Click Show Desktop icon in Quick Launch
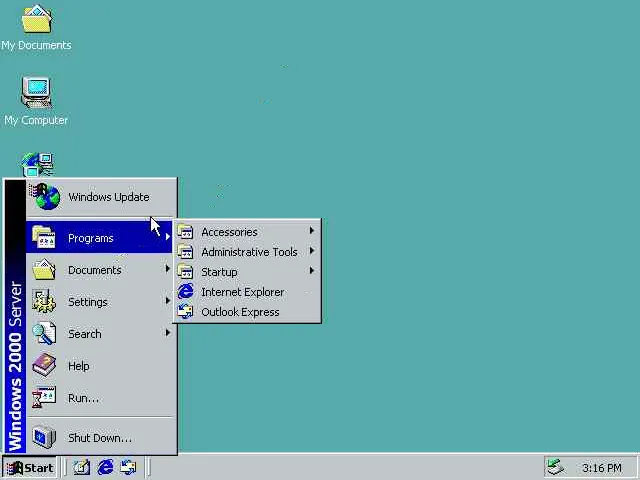Image resolution: width=640 pixels, height=480 pixels. (82, 467)
